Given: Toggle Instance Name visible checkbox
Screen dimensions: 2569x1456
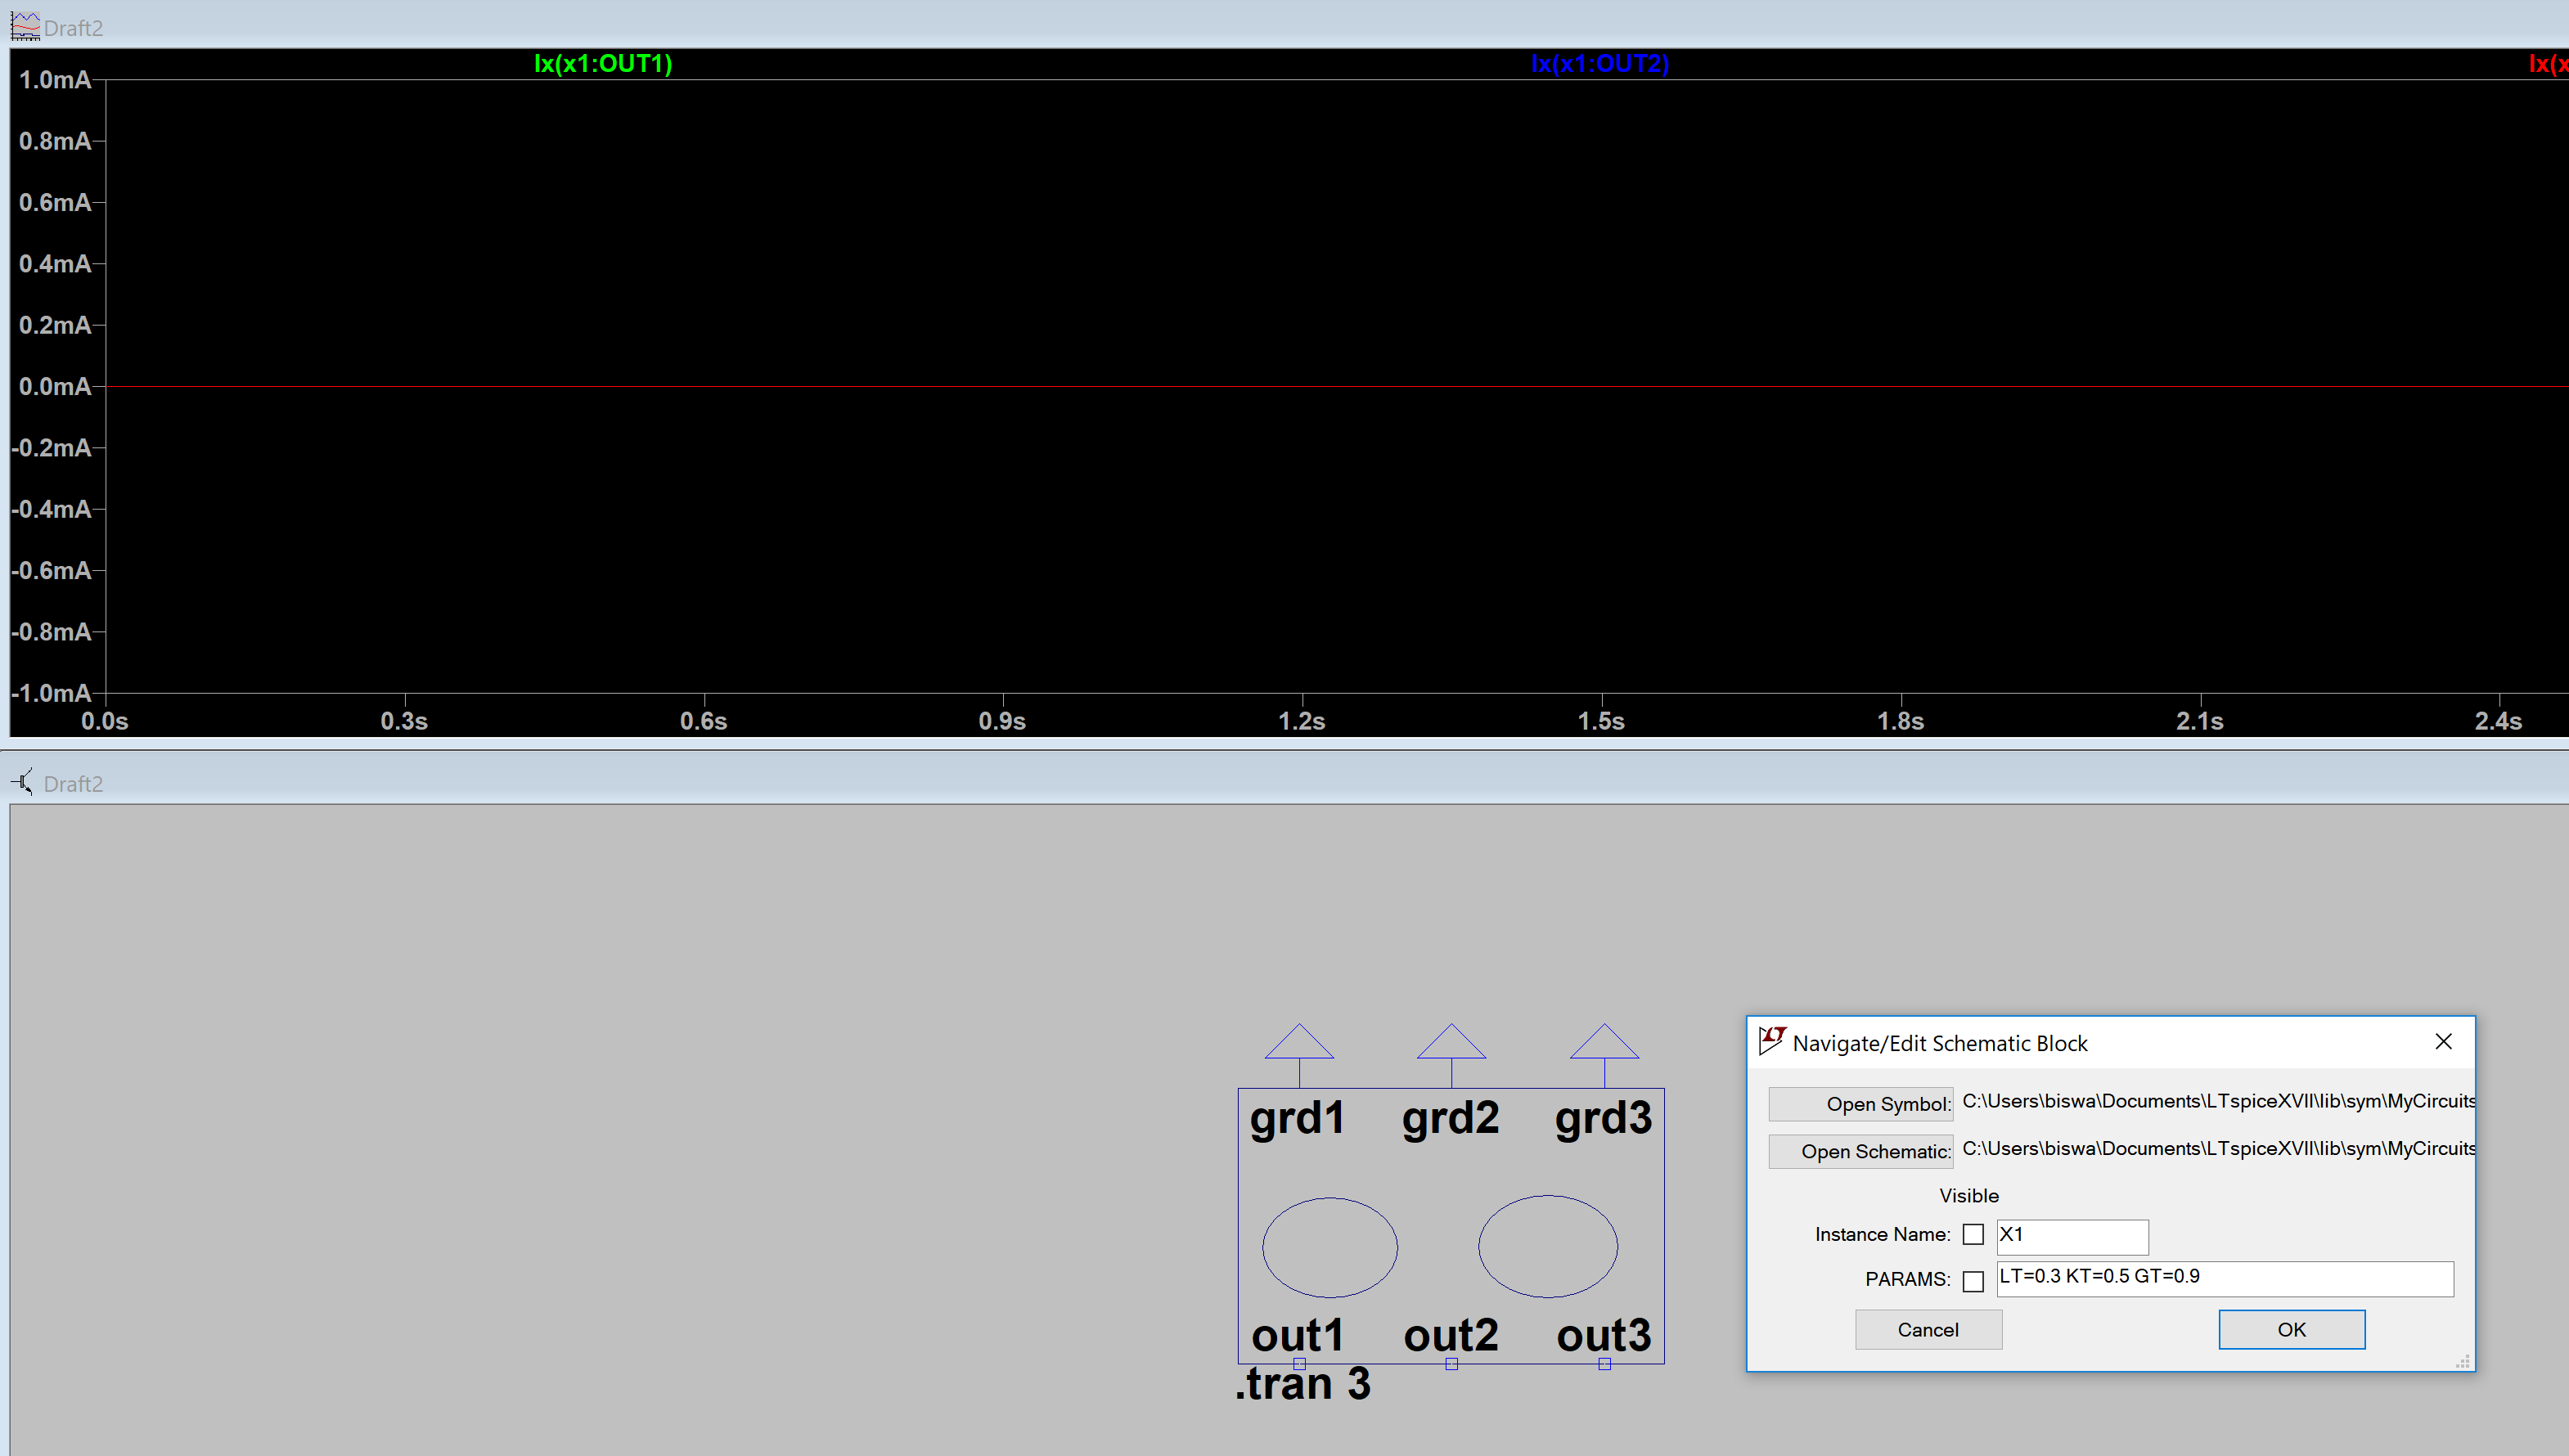Looking at the screenshot, I should pyautogui.click(x=1972, y=1235).
